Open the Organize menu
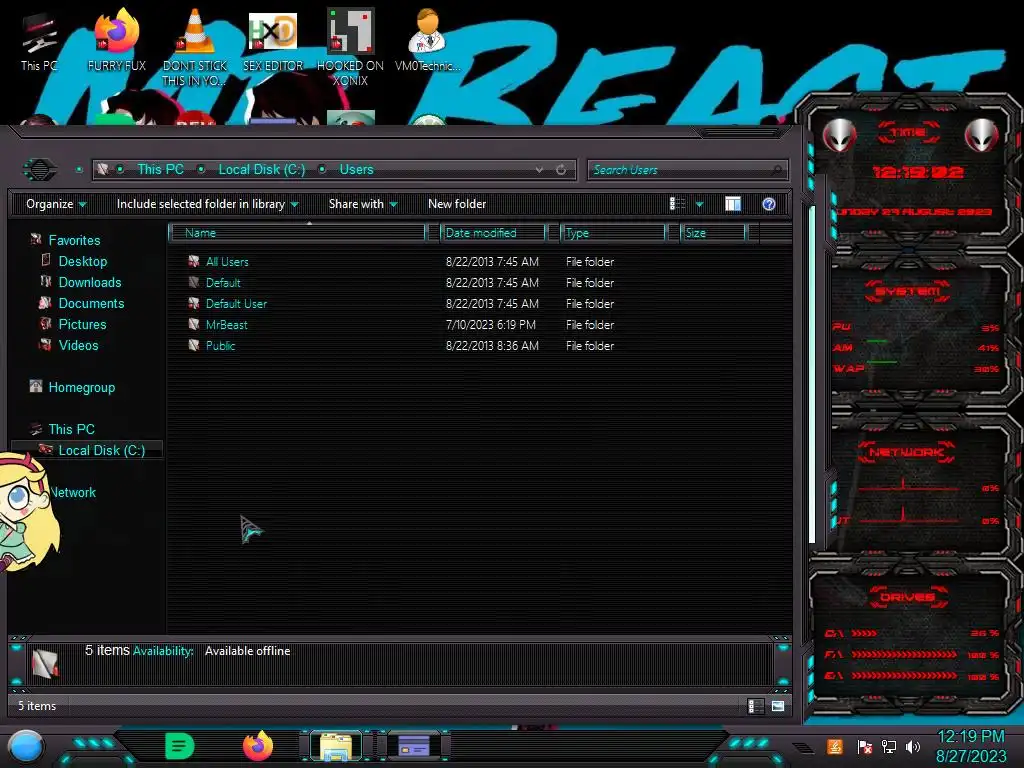Viewport: 1024px width, 768px height. [56, 204]
